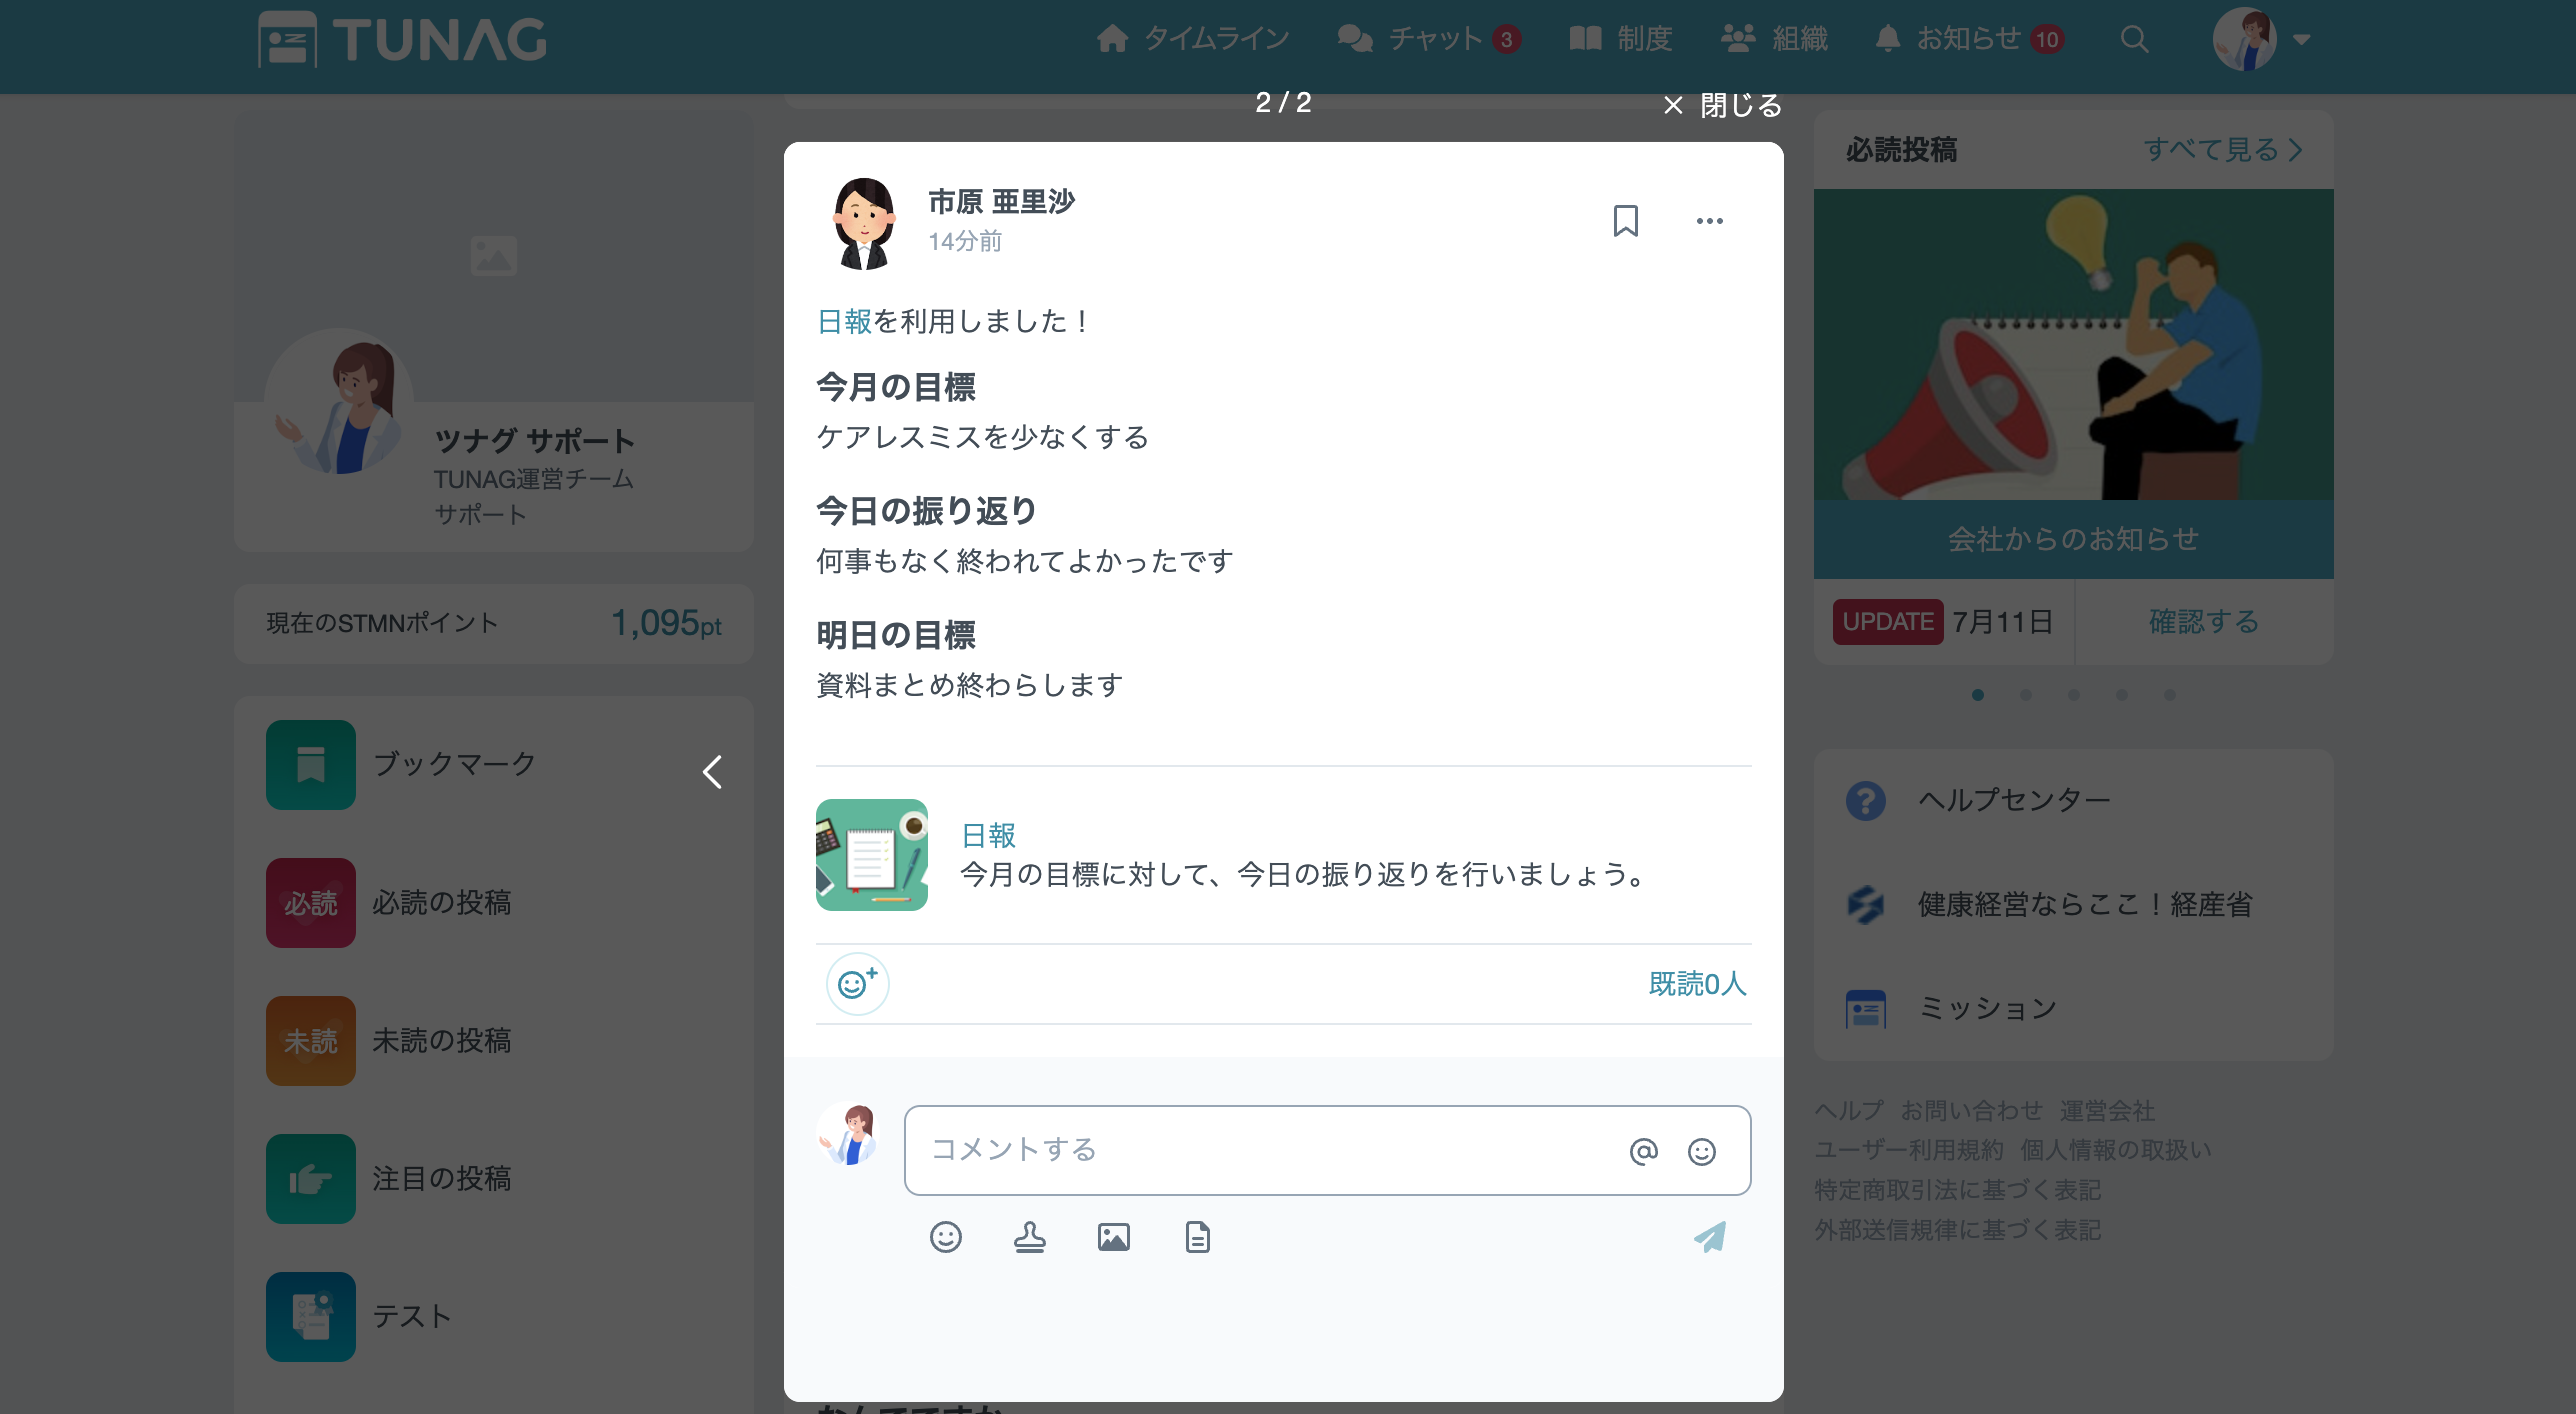Open チャット from navigation bar
Screen dimensions: 2576x1414
1429,39
